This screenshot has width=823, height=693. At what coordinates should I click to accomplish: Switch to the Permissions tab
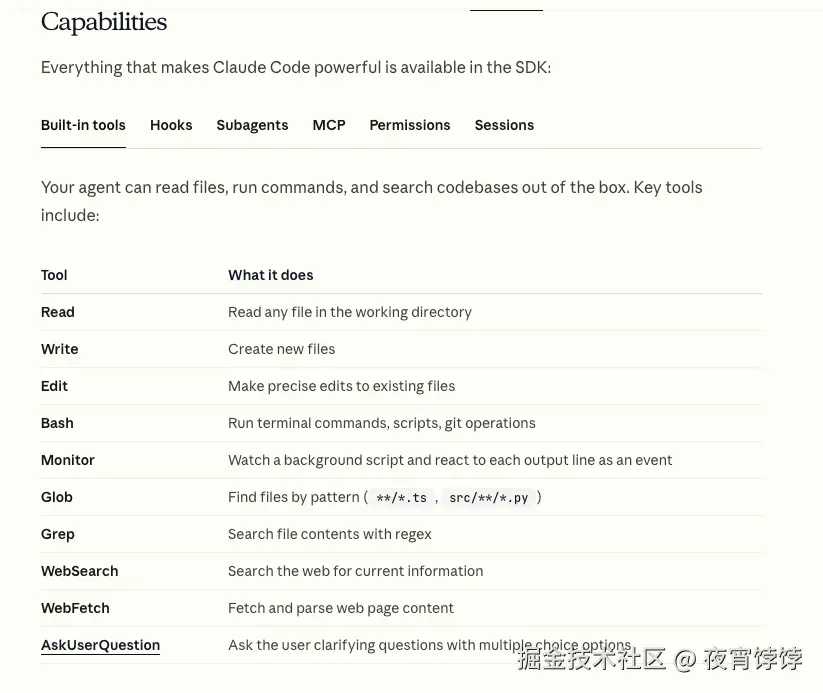click(x=409, y=125)
